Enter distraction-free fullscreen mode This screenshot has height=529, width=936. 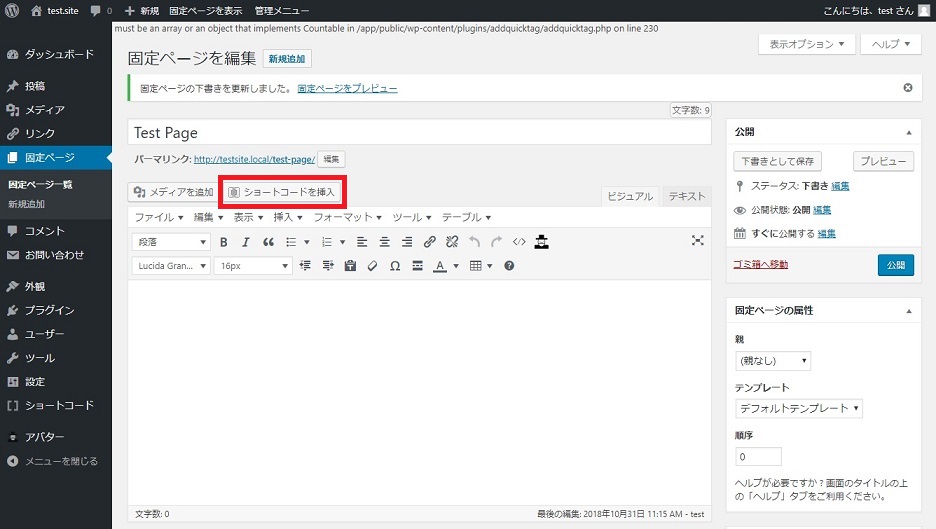tap(697, 241)
